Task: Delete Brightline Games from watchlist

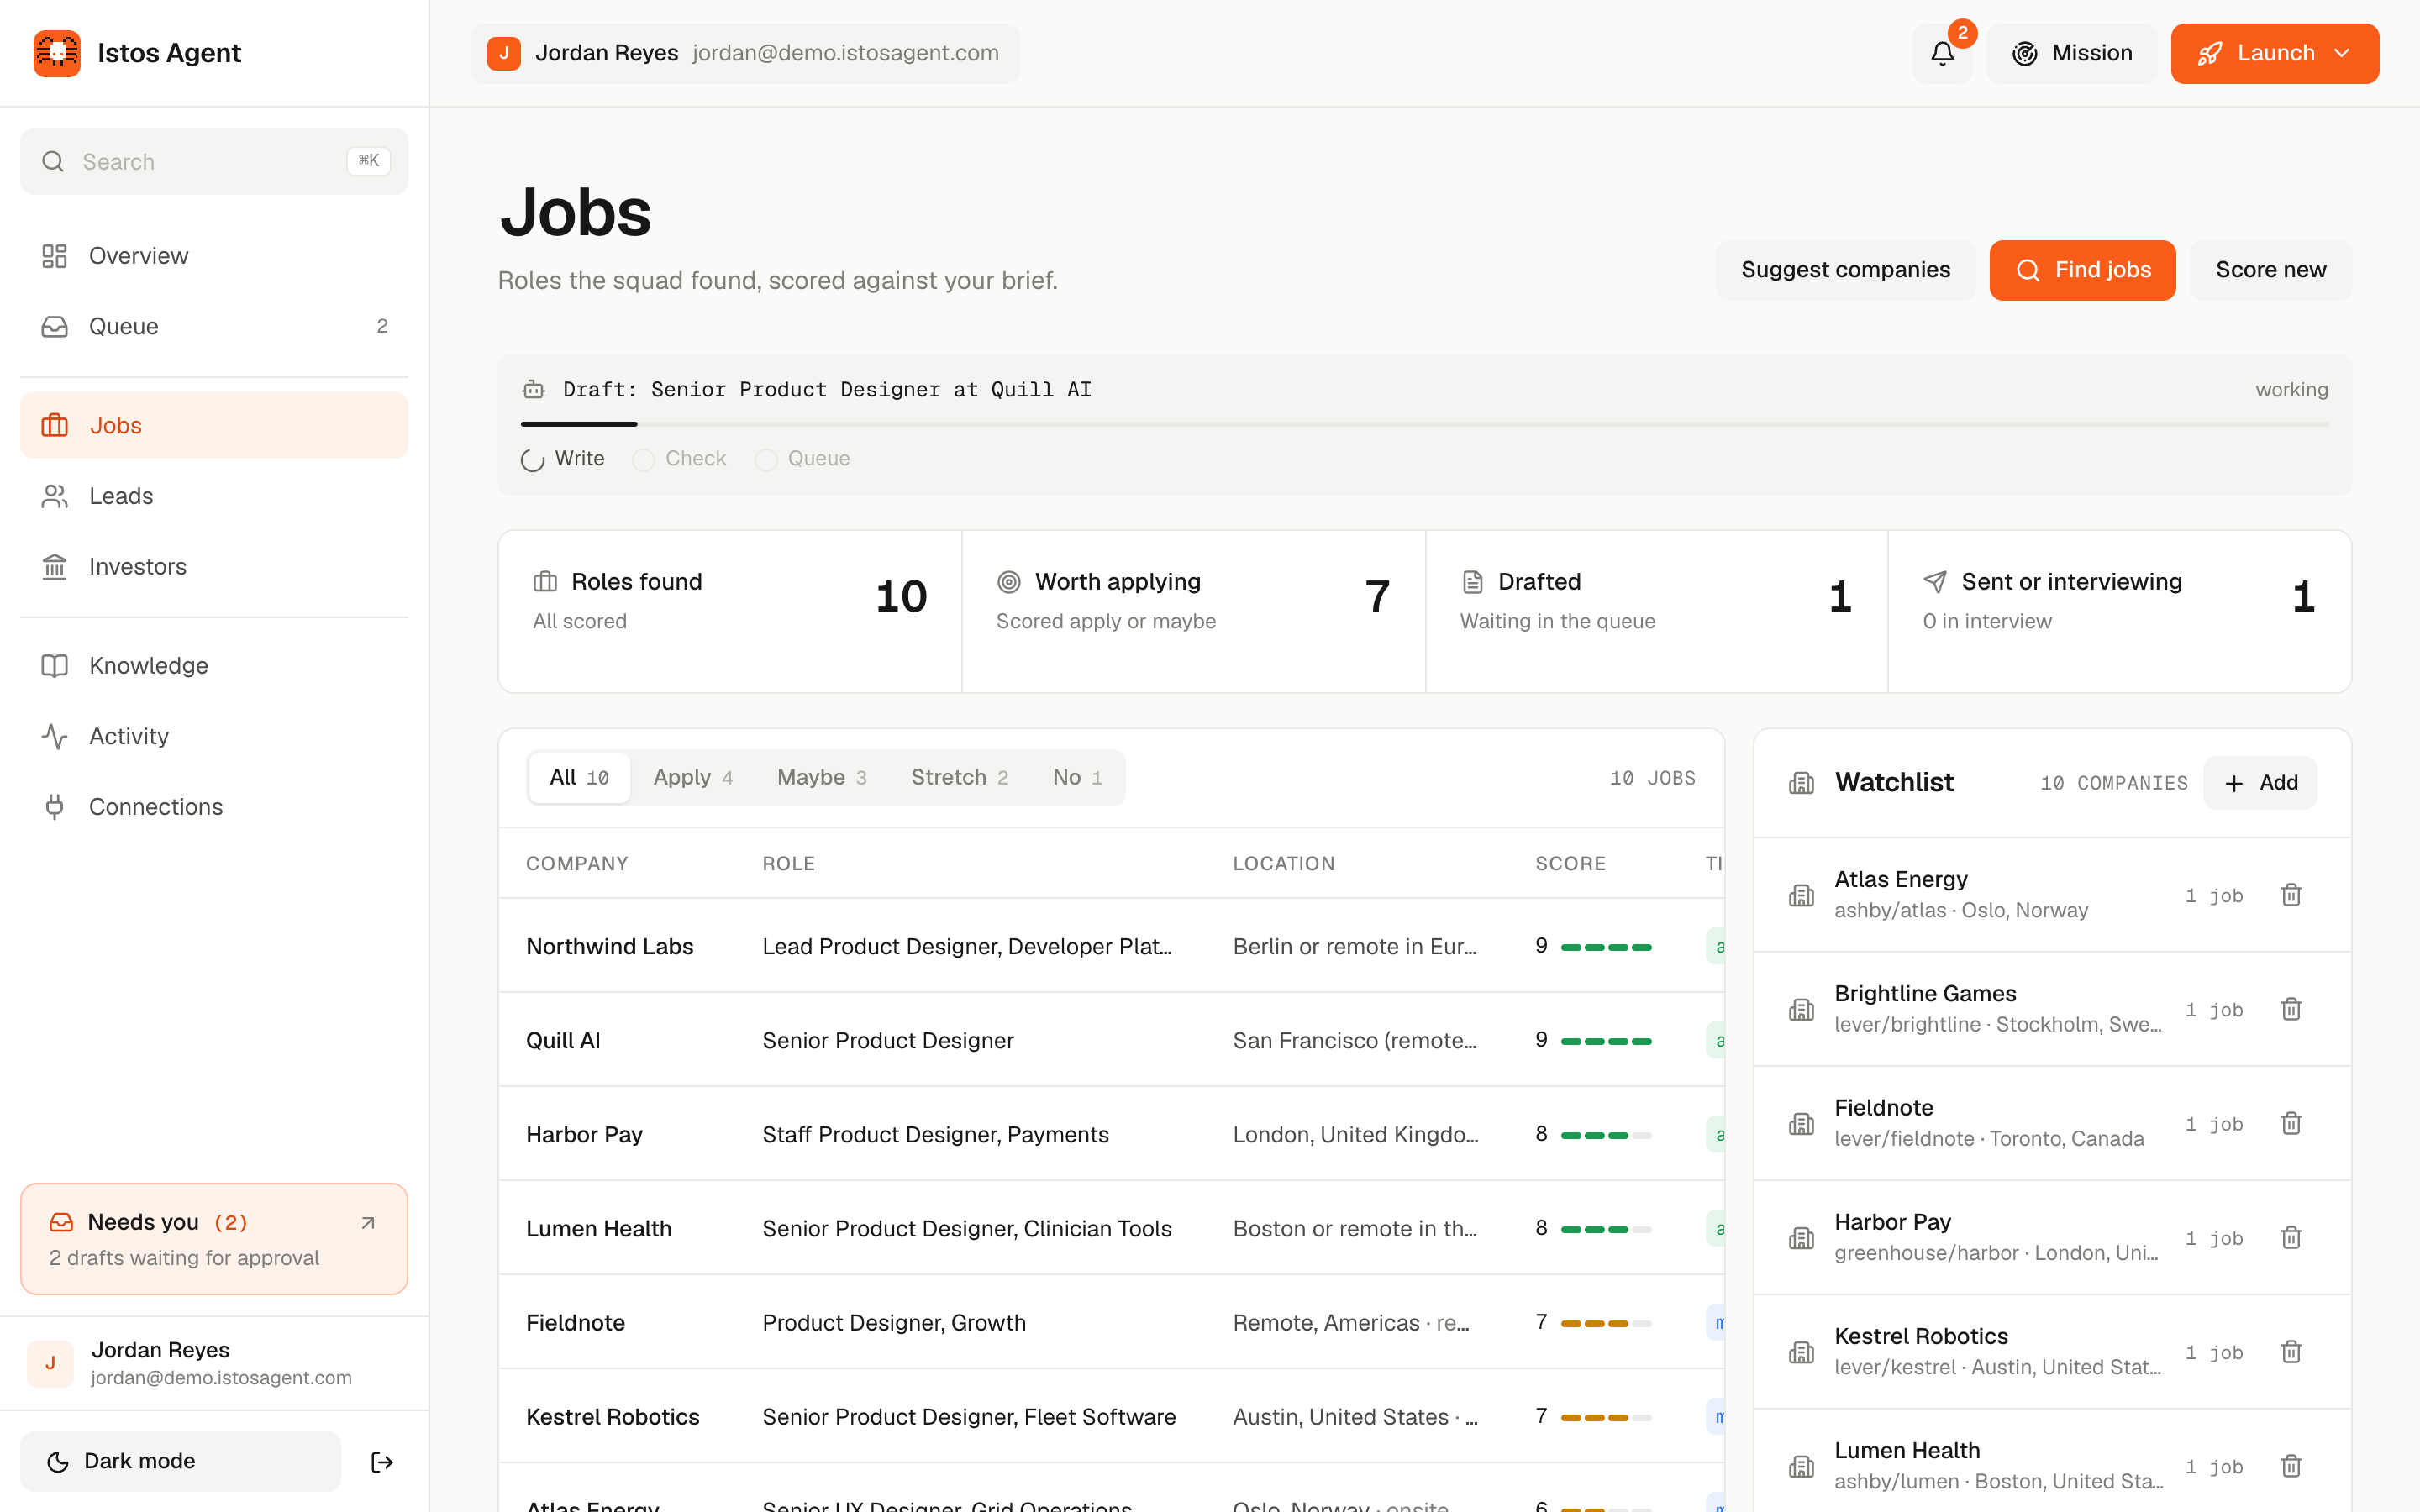Action: pos(2291,1009)
